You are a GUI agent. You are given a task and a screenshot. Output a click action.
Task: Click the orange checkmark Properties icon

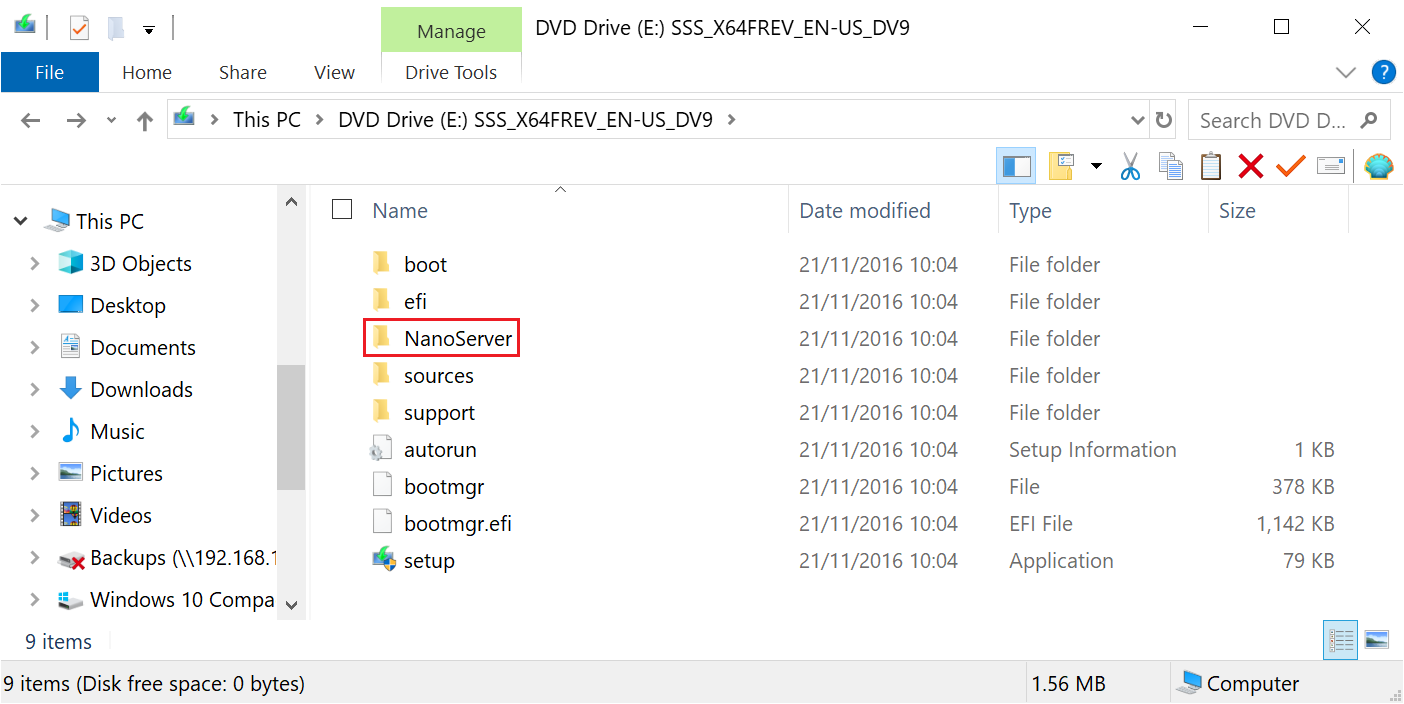click(1290, 166)
